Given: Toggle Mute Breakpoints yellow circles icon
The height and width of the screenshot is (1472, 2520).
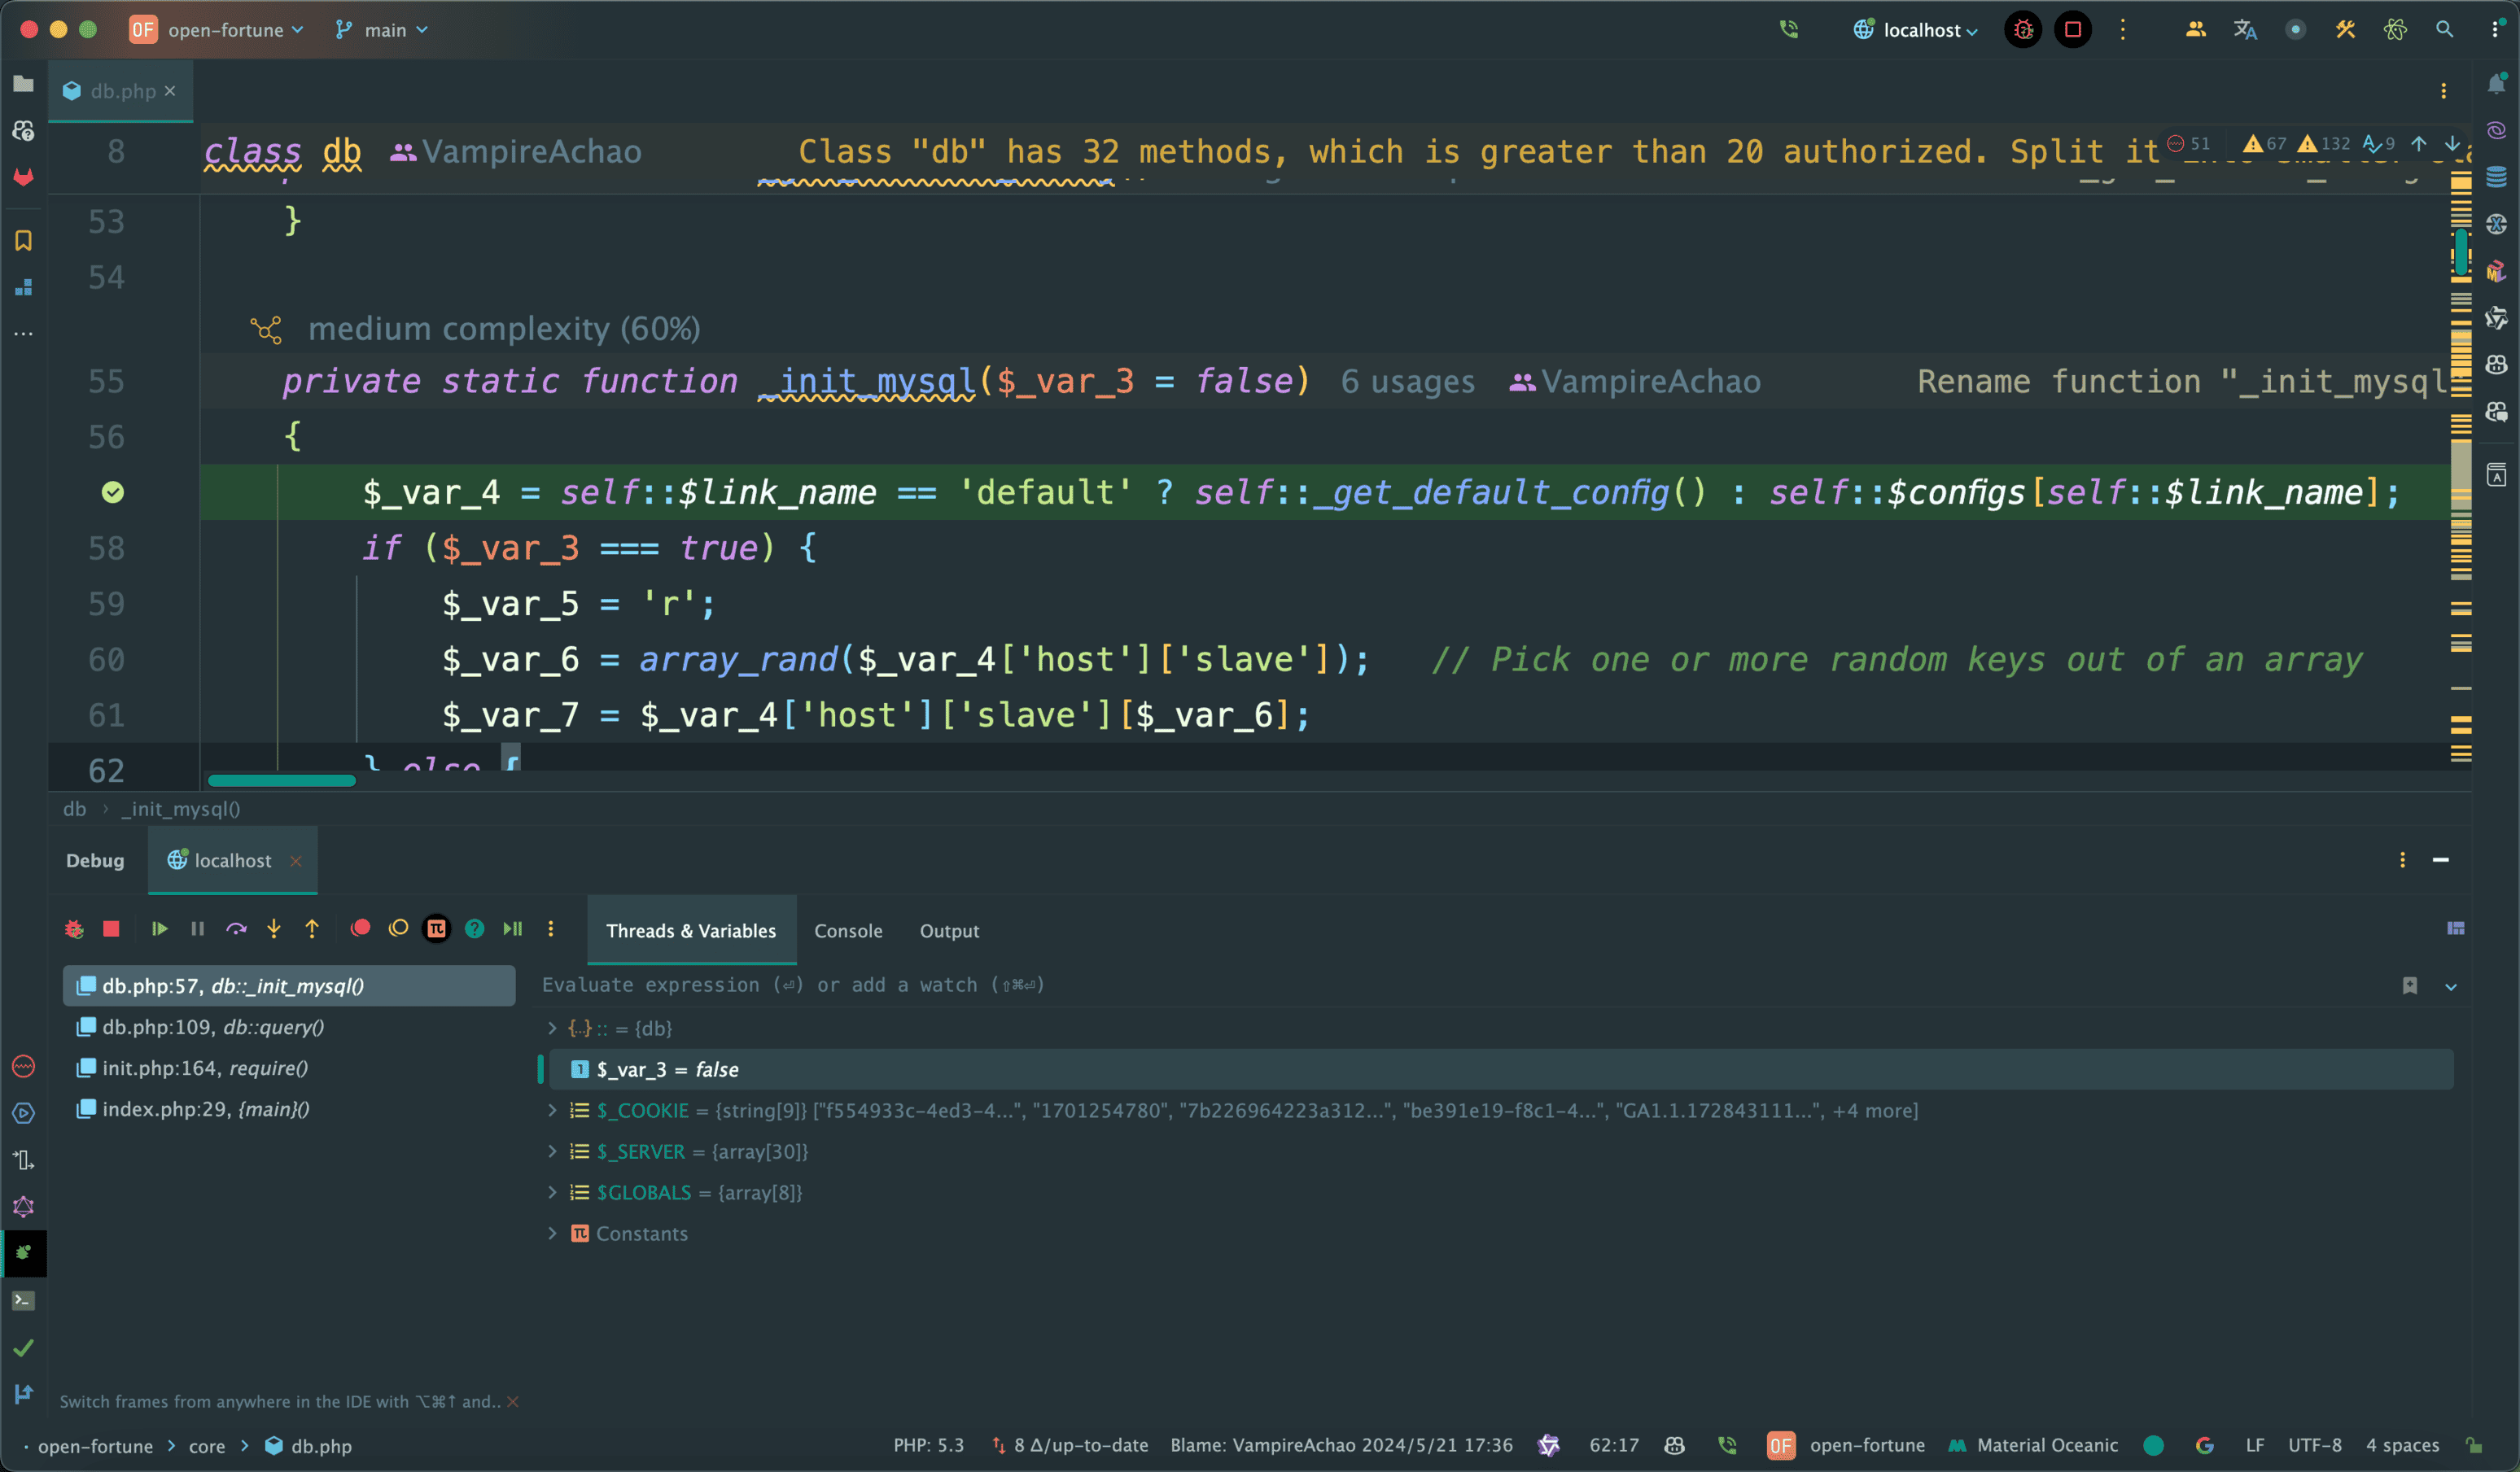Looking at the screenshot, I should pyautogui.click(x=399, y=929).
